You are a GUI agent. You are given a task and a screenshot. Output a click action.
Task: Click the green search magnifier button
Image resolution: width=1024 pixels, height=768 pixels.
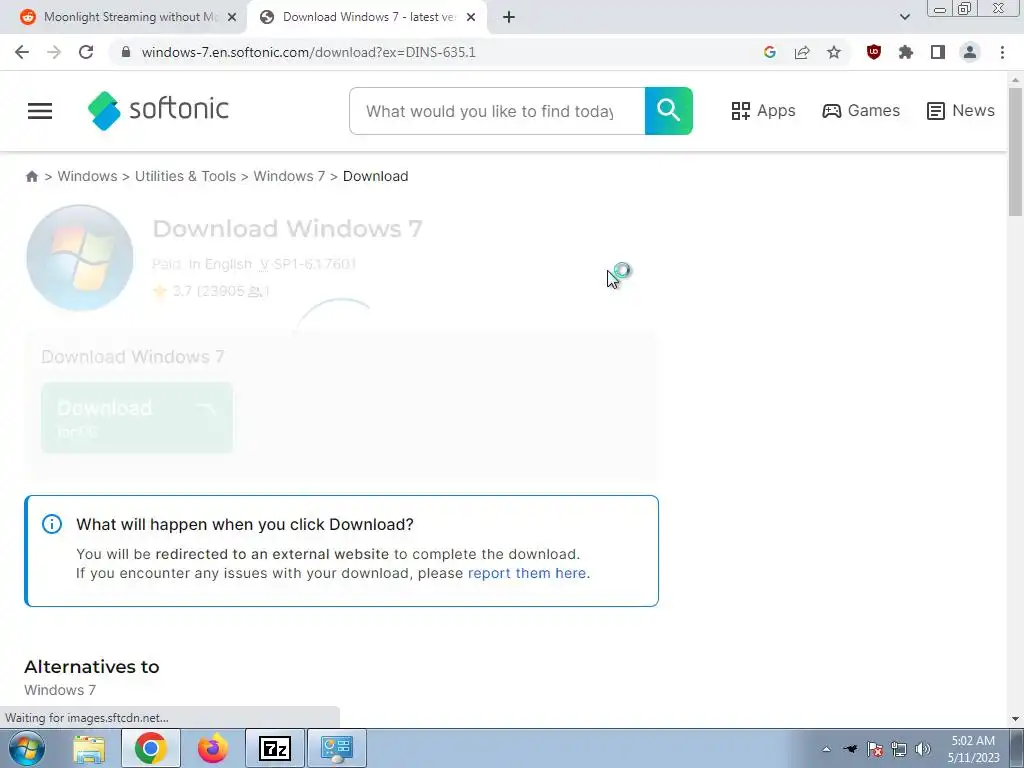pyautogui.click(x=668, y=111)
